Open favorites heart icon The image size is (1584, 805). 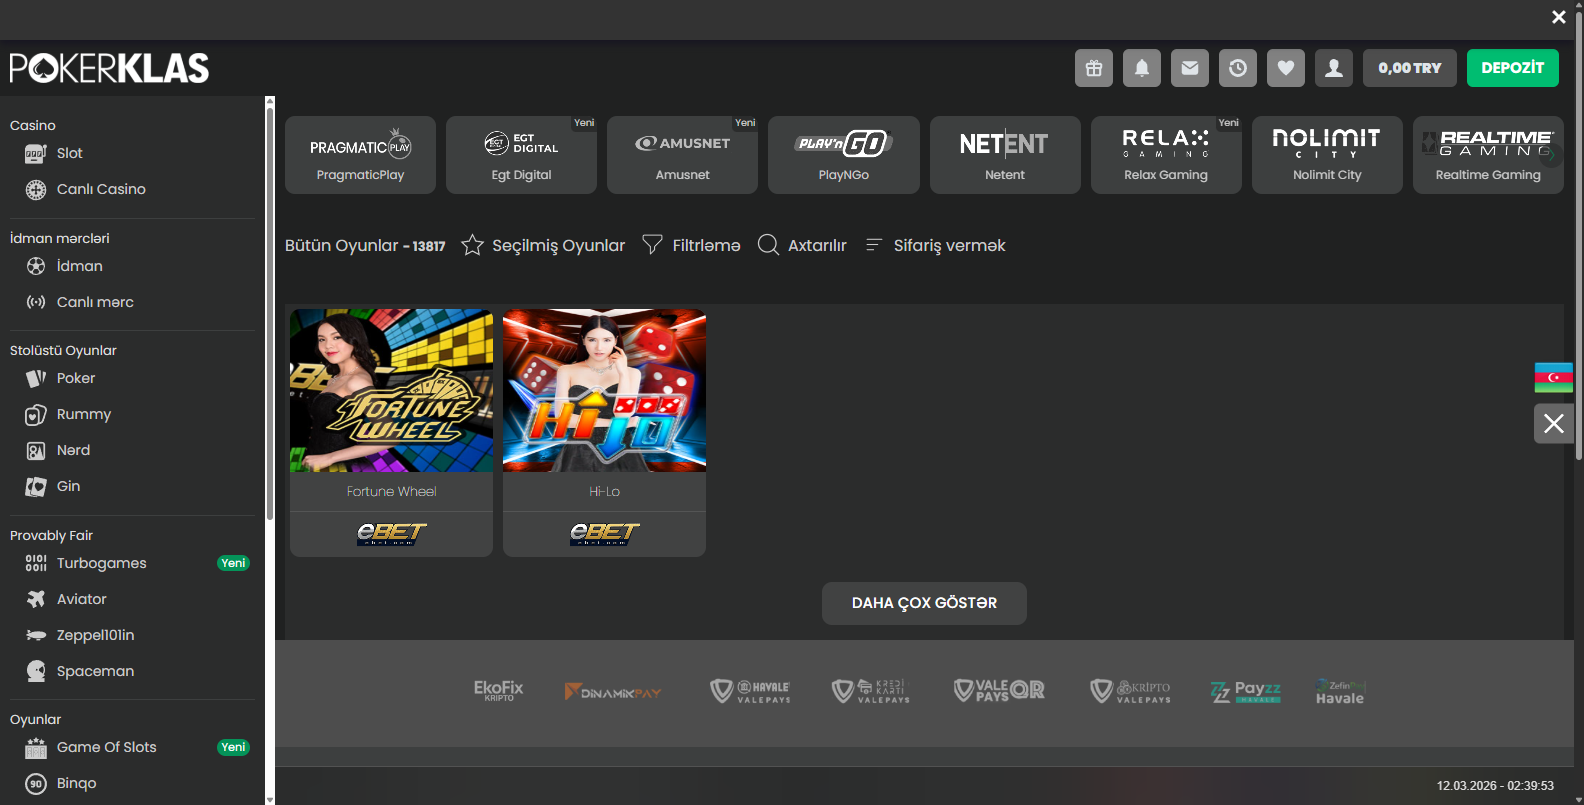(x=1286, y=68)
